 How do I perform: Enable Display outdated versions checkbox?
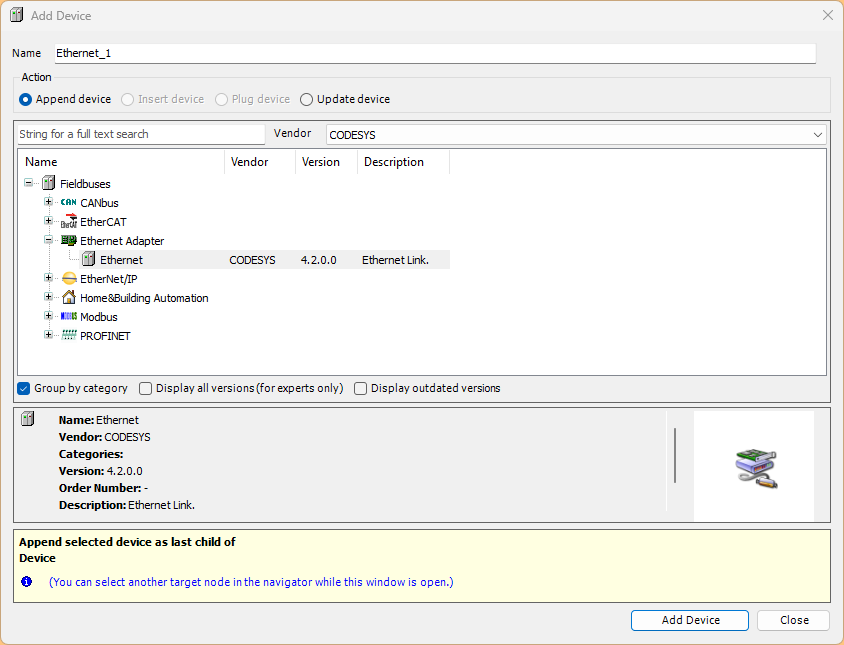[361, 388]
